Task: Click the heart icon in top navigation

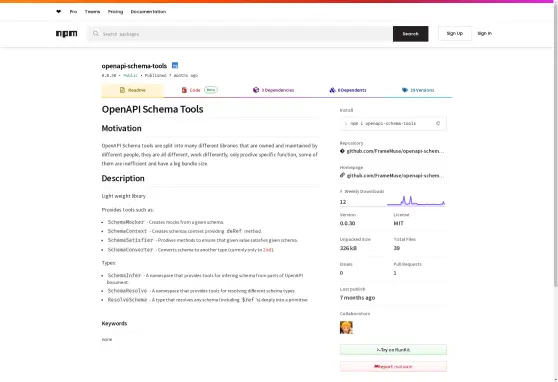Action: coord(58,11)
